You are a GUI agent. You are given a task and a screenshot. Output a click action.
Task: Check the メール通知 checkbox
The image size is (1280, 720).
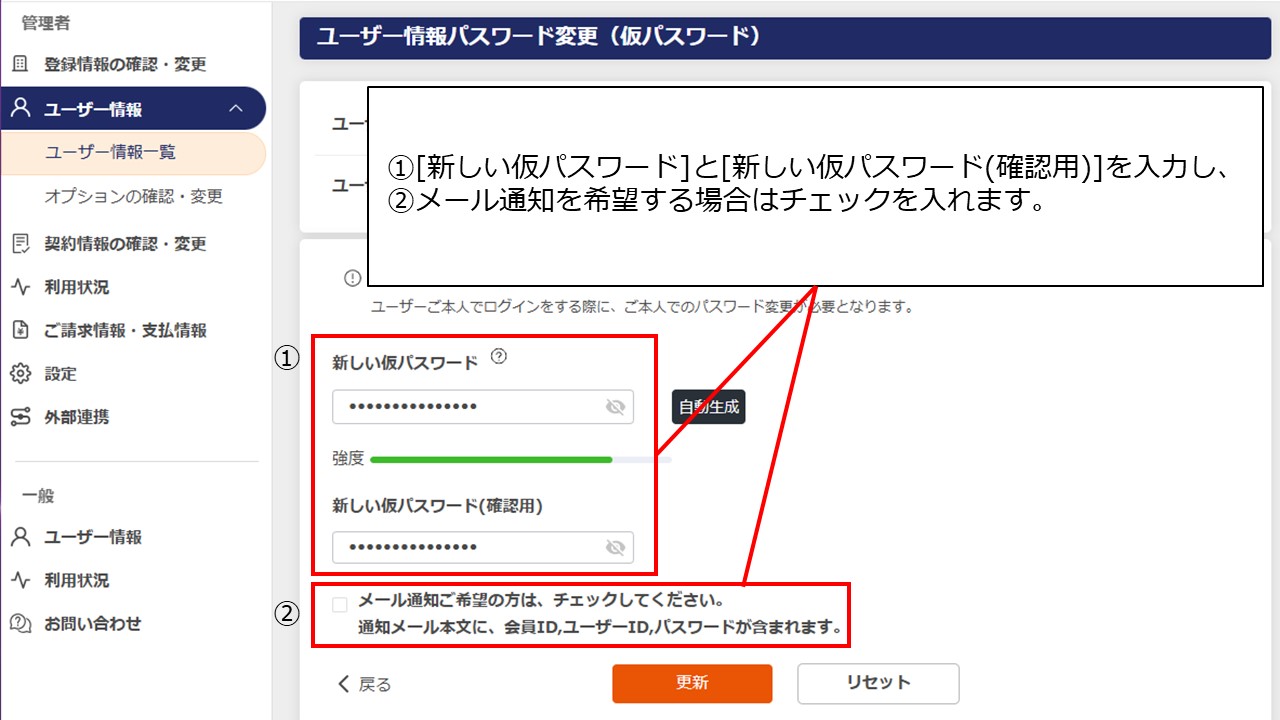pos(340,604)
